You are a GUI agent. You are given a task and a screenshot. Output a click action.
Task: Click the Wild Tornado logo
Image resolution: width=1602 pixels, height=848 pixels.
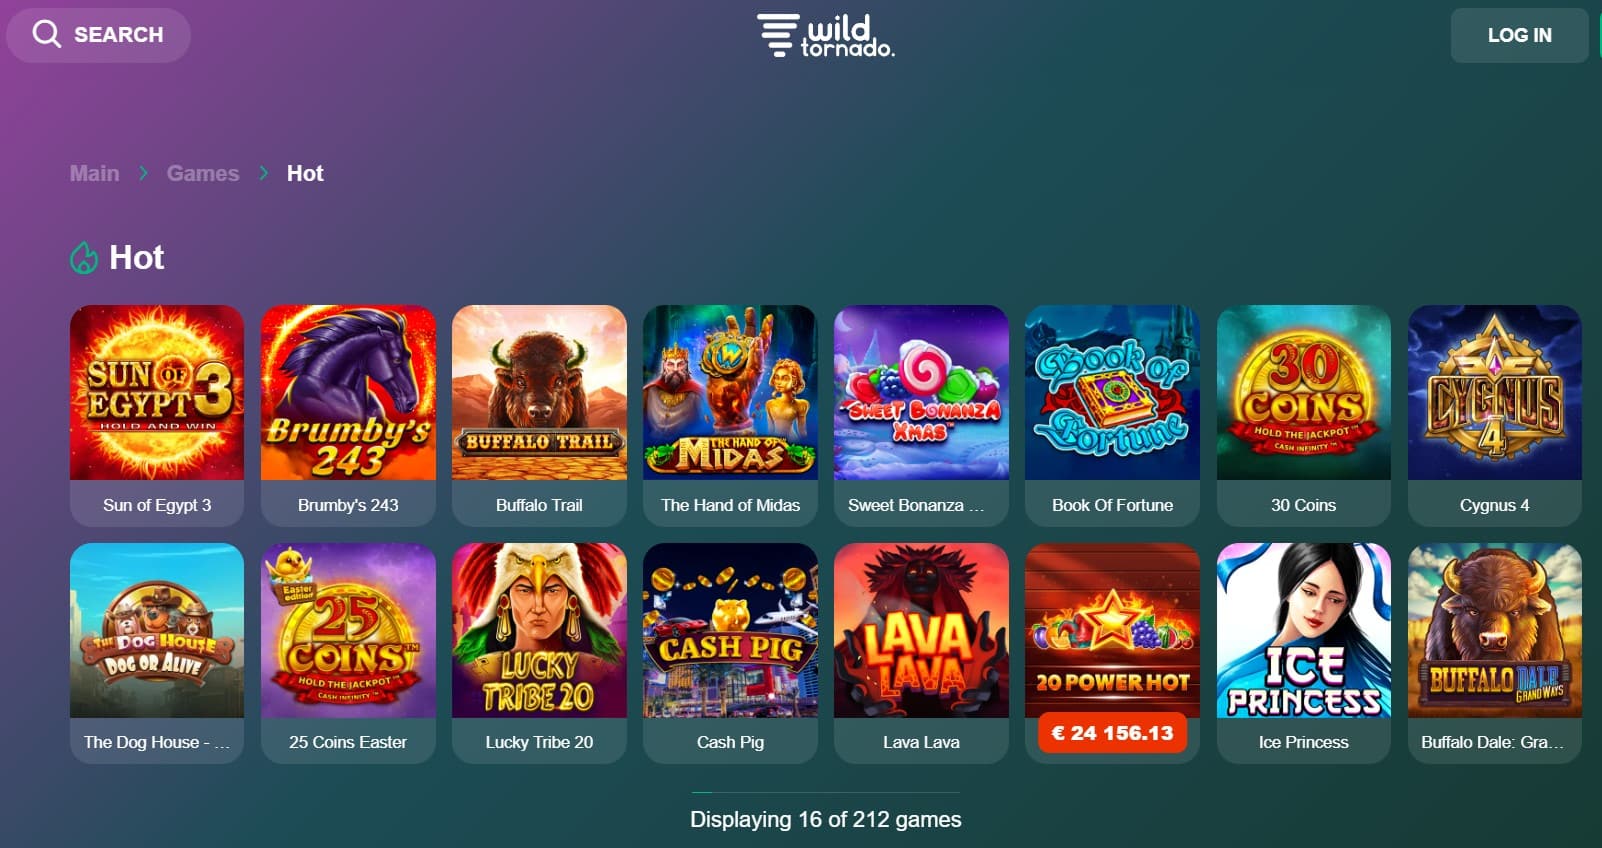(825, 35)
